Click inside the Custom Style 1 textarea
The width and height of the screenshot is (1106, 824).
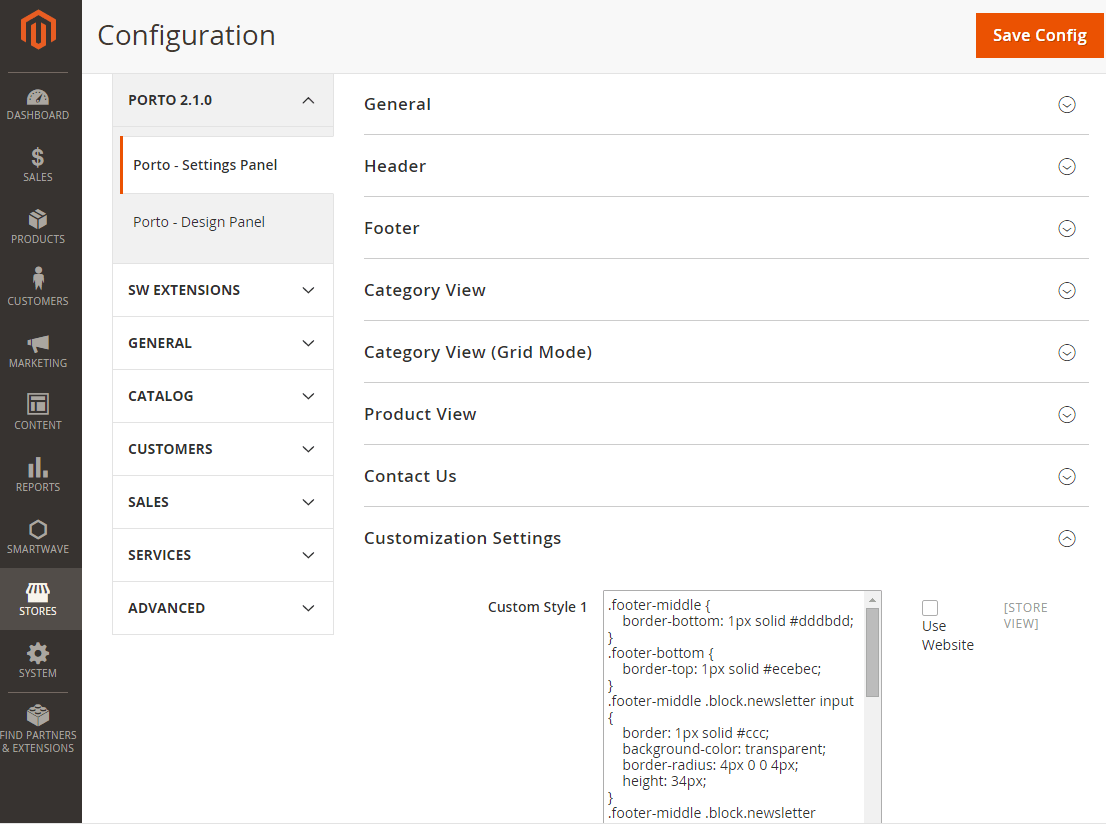tap(735, 700)
